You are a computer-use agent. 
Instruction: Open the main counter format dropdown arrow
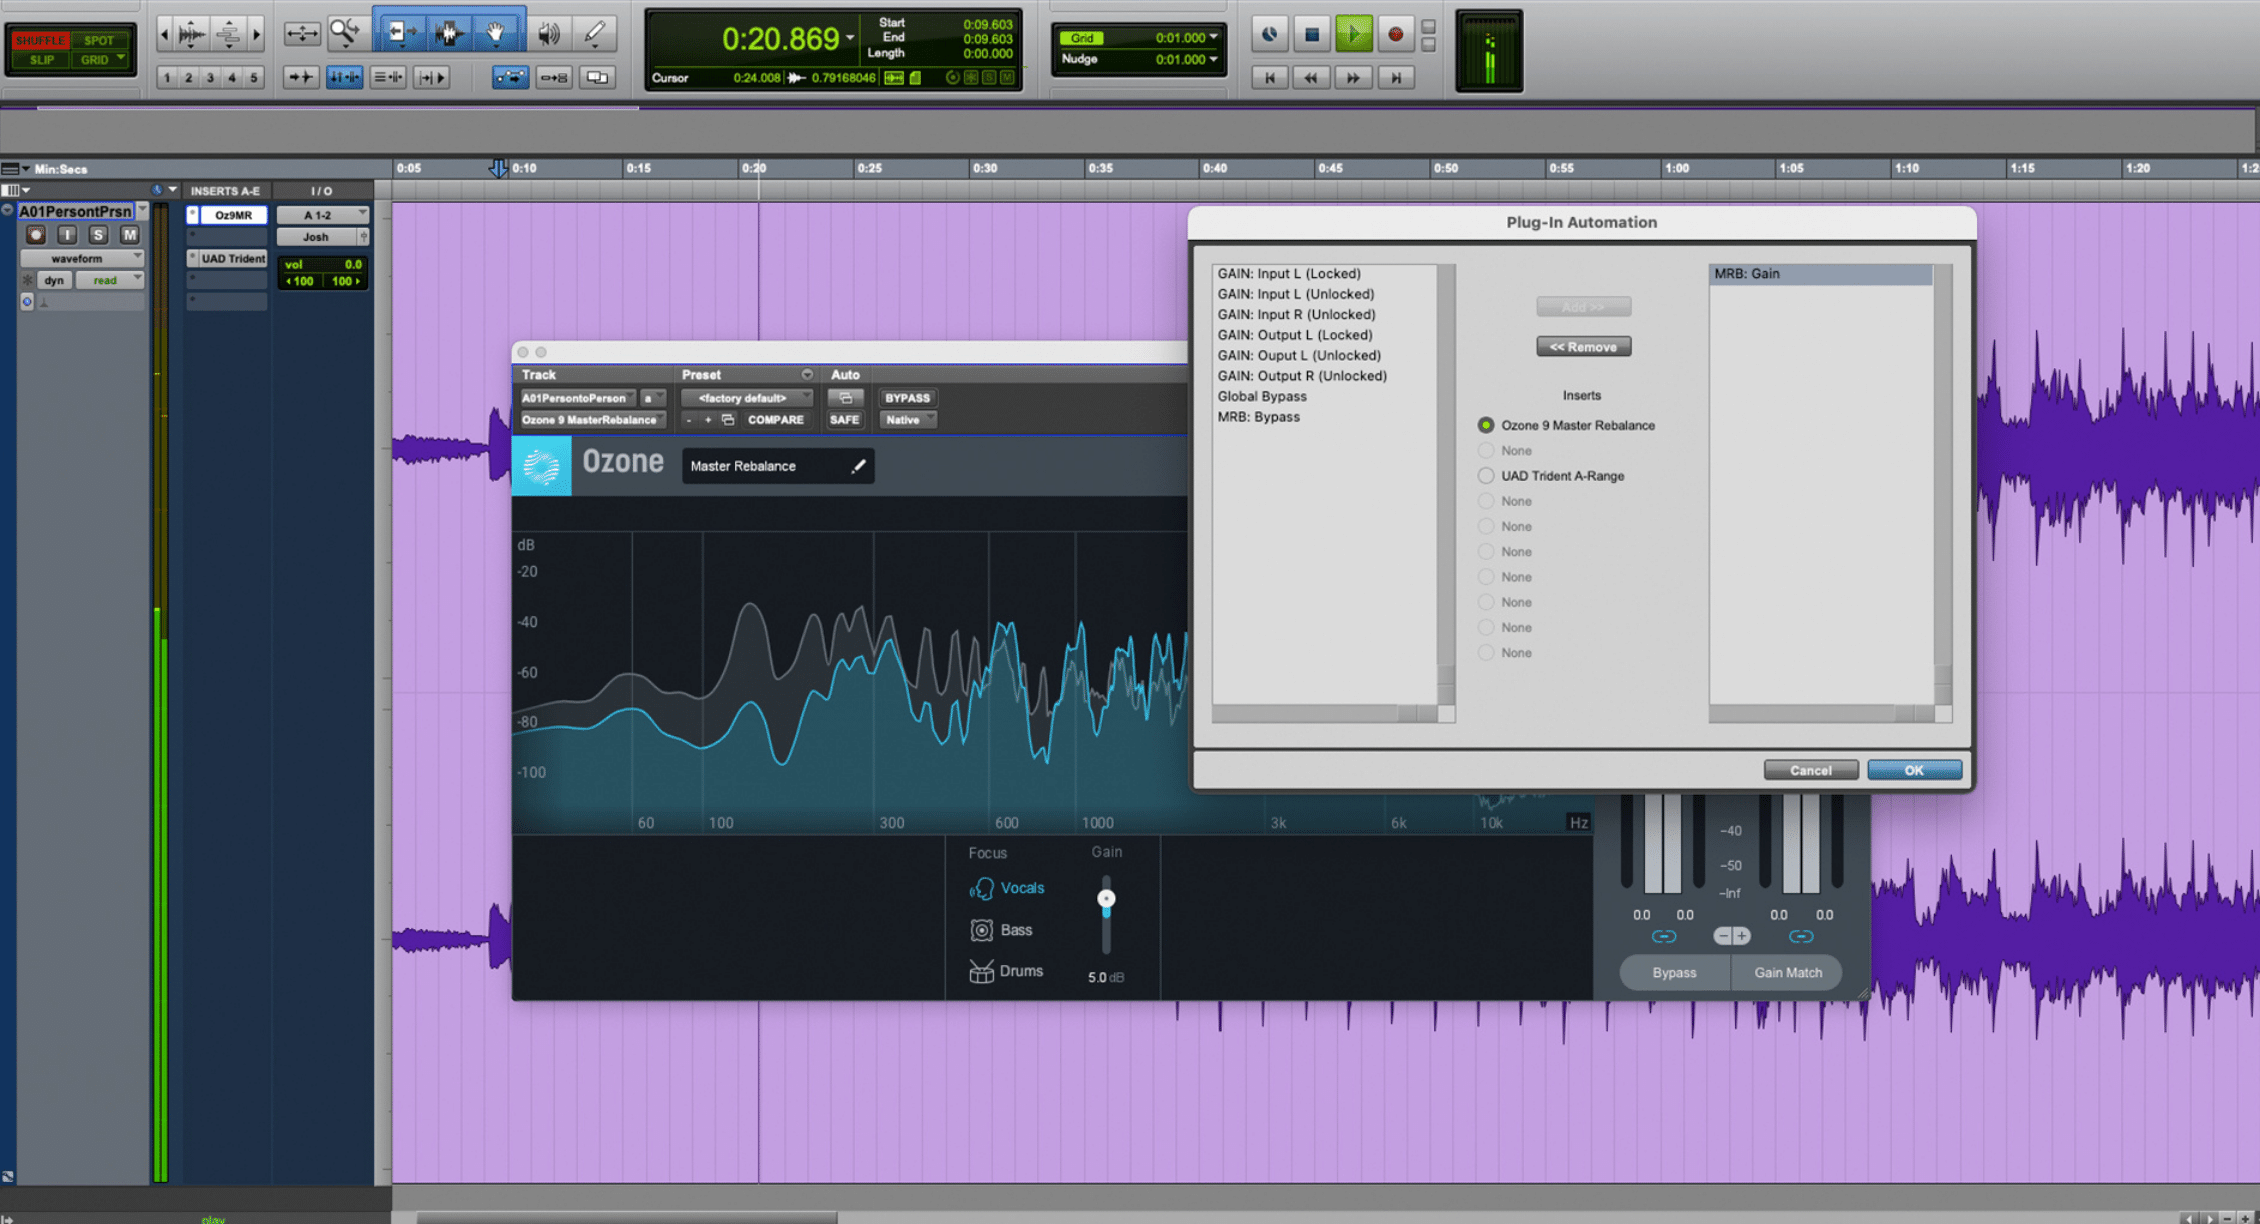pos(850,39)
